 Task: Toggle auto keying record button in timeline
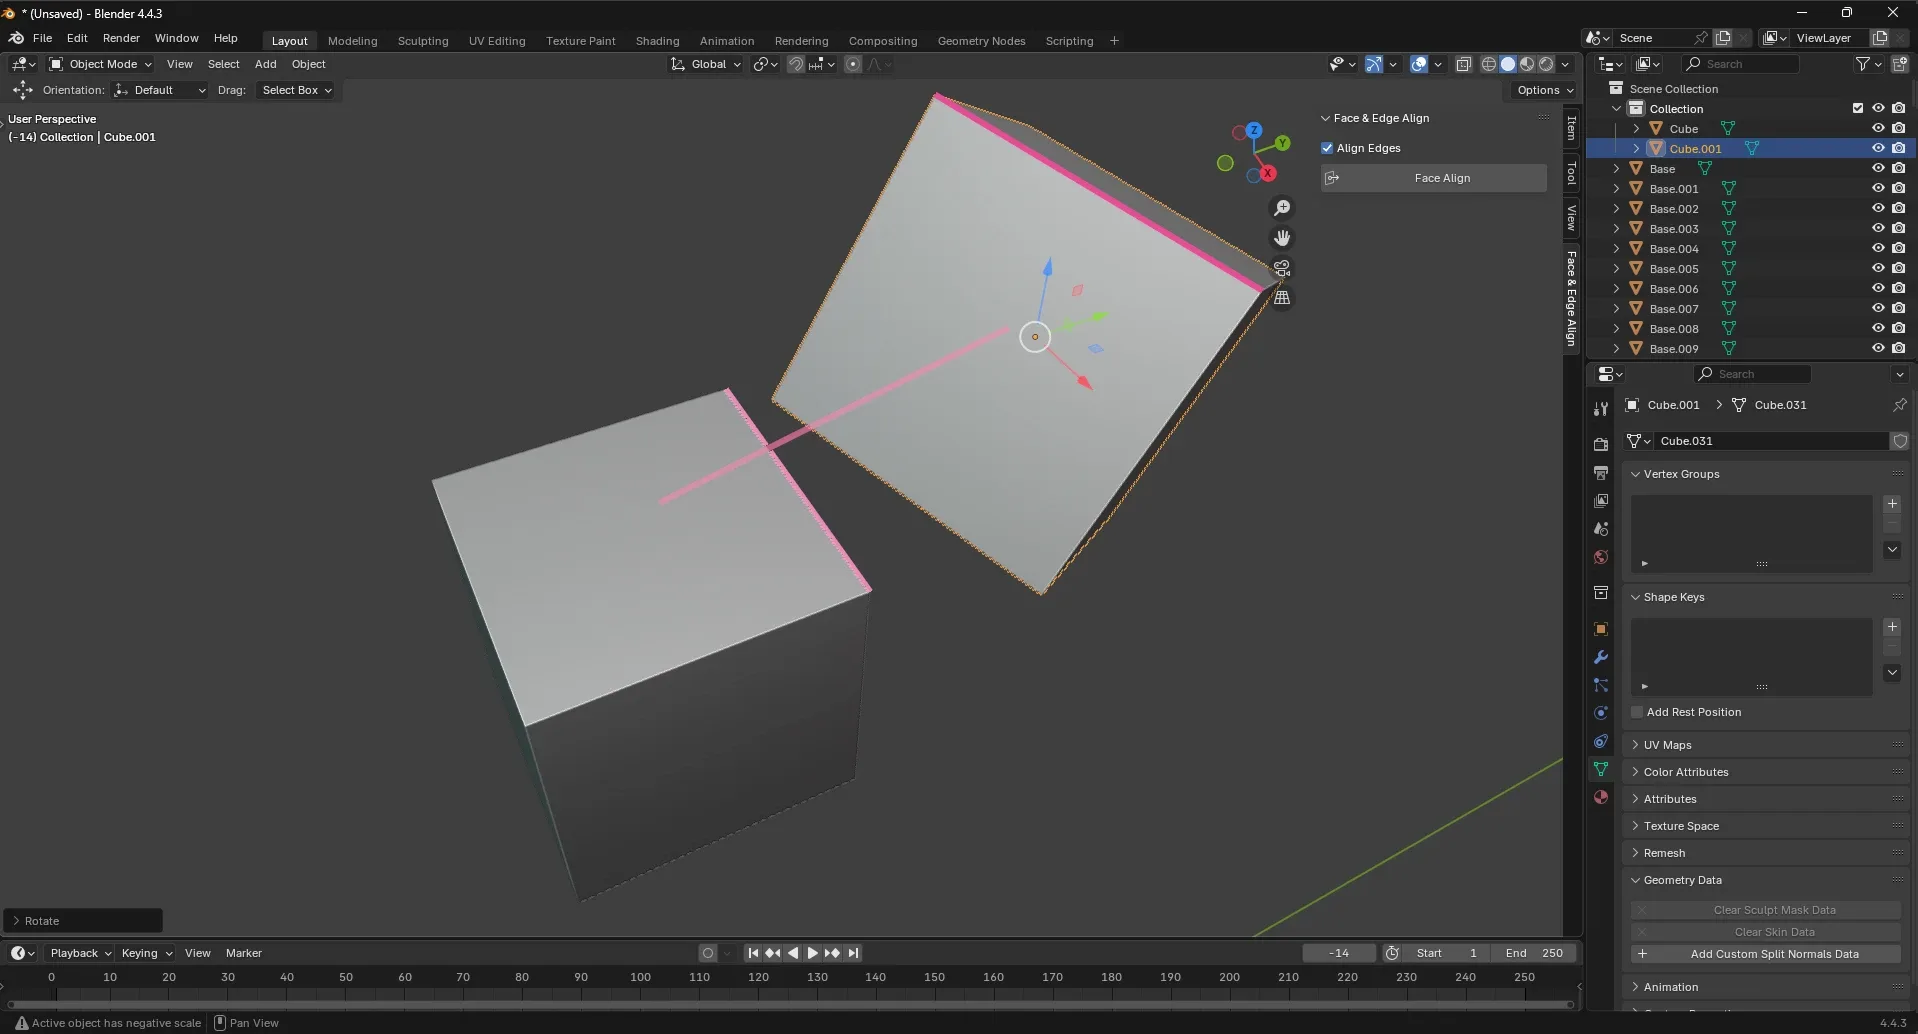(x=708, y=953)
